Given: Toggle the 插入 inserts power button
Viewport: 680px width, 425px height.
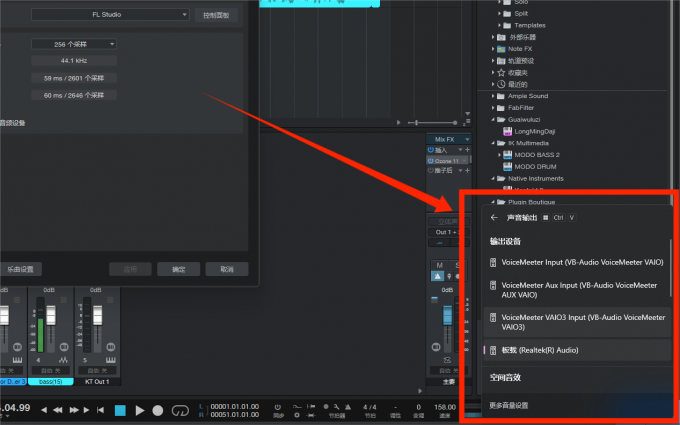Looking at the screenshot, I should [x=431, y=150].
